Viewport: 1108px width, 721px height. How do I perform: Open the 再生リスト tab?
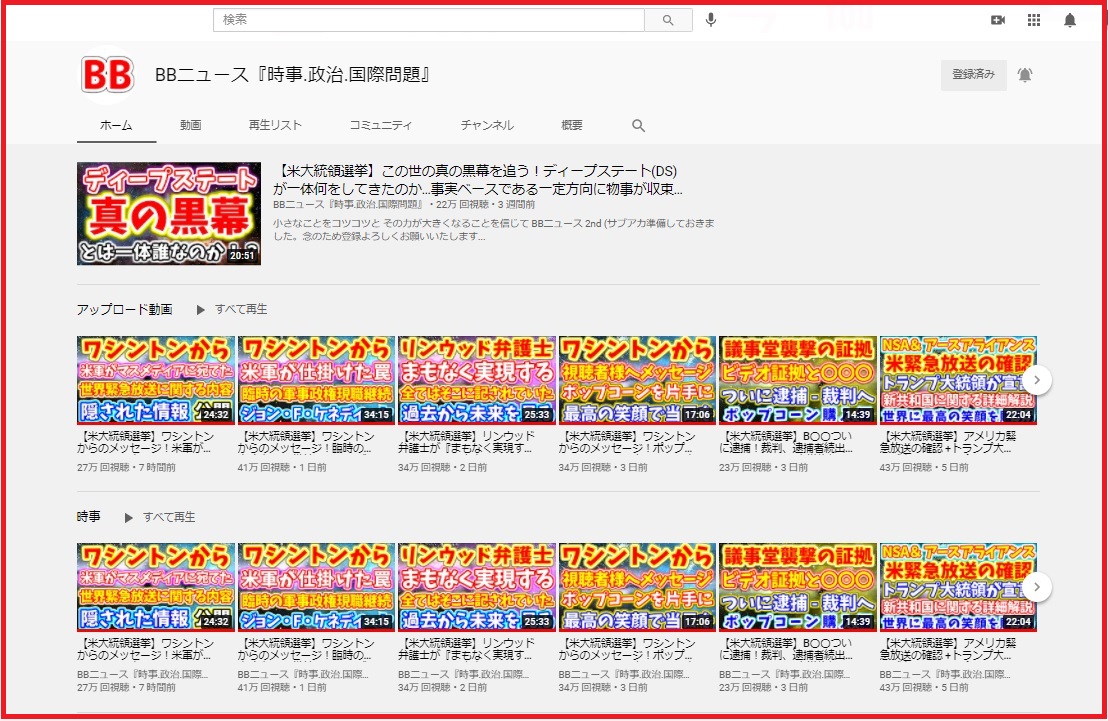[x=275, y=125]
